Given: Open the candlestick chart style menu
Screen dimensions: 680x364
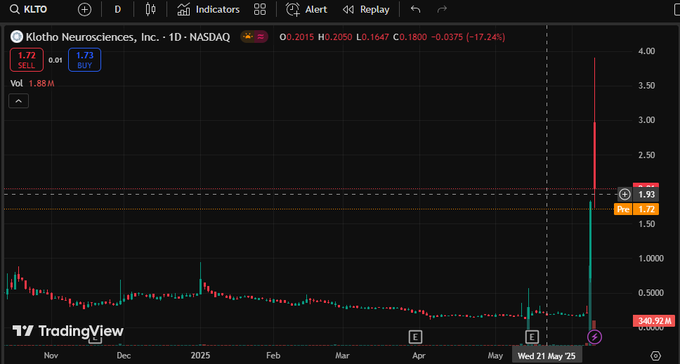Looking at the screenshot, I should coord(150,9).
